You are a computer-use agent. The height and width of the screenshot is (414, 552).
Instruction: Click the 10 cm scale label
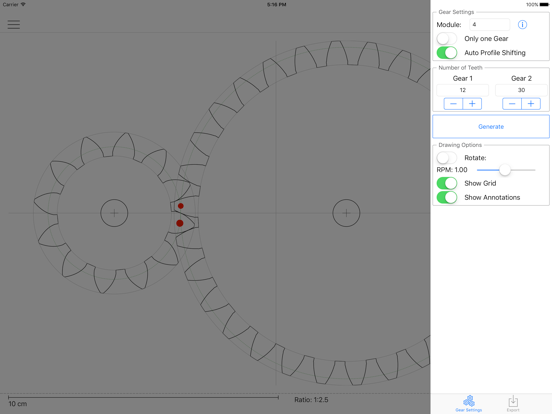(x=18, y=404)
